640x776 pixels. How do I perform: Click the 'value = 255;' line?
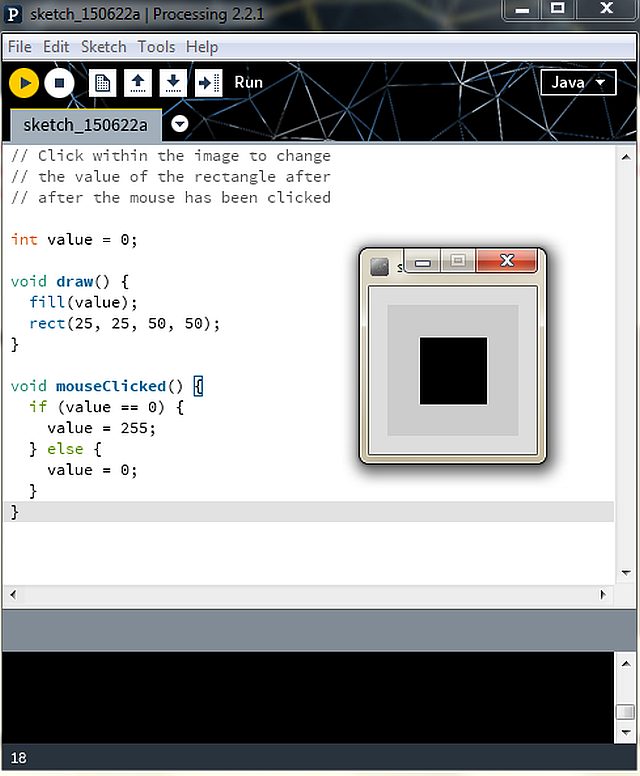(101, 428)
